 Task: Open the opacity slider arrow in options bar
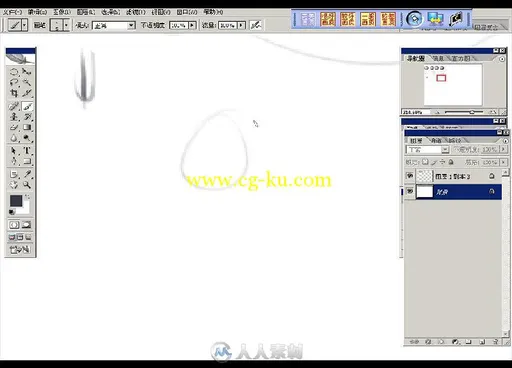(192, 25)
